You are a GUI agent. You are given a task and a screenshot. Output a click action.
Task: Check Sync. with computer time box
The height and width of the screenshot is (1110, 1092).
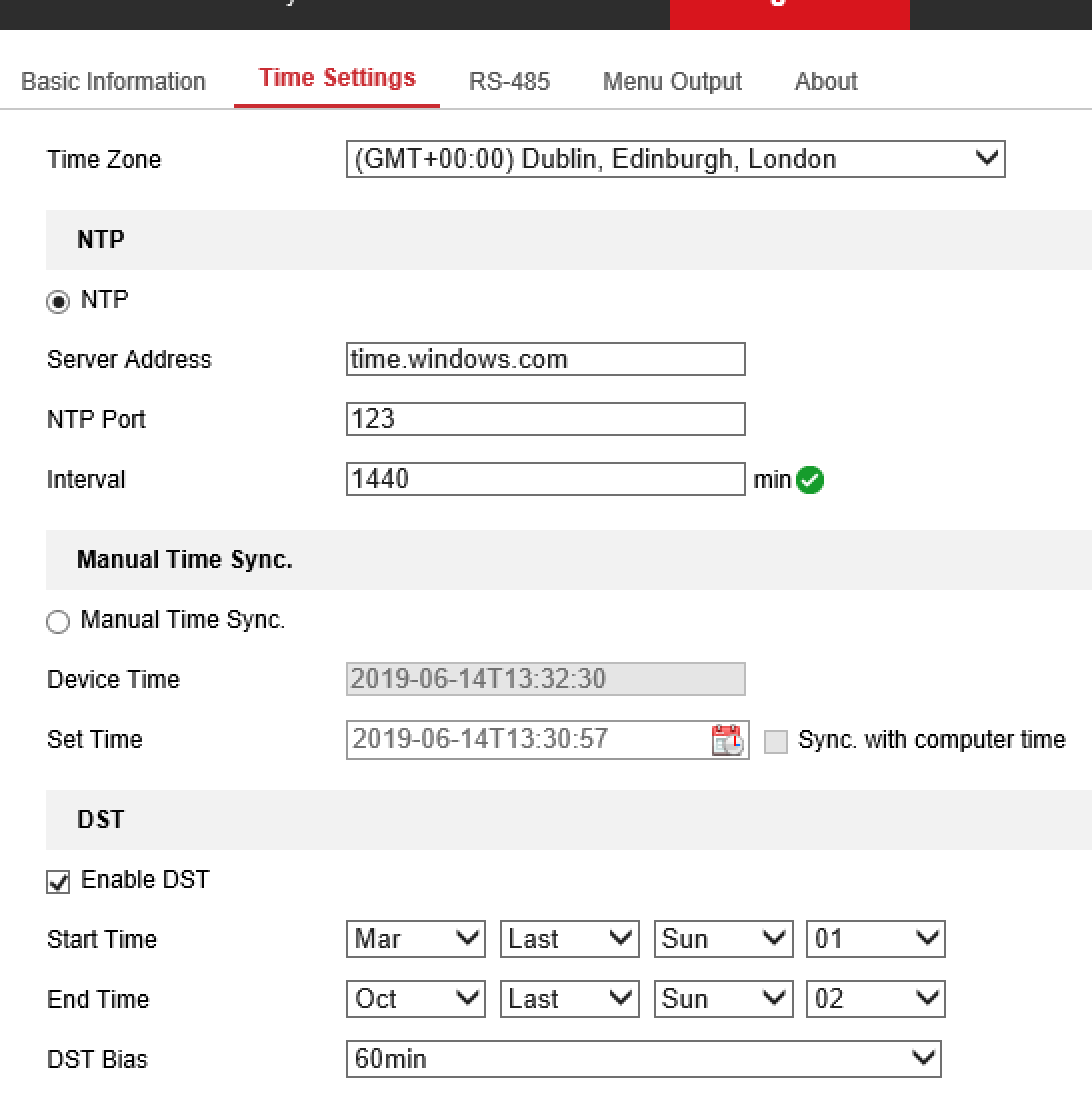(776, 742)
